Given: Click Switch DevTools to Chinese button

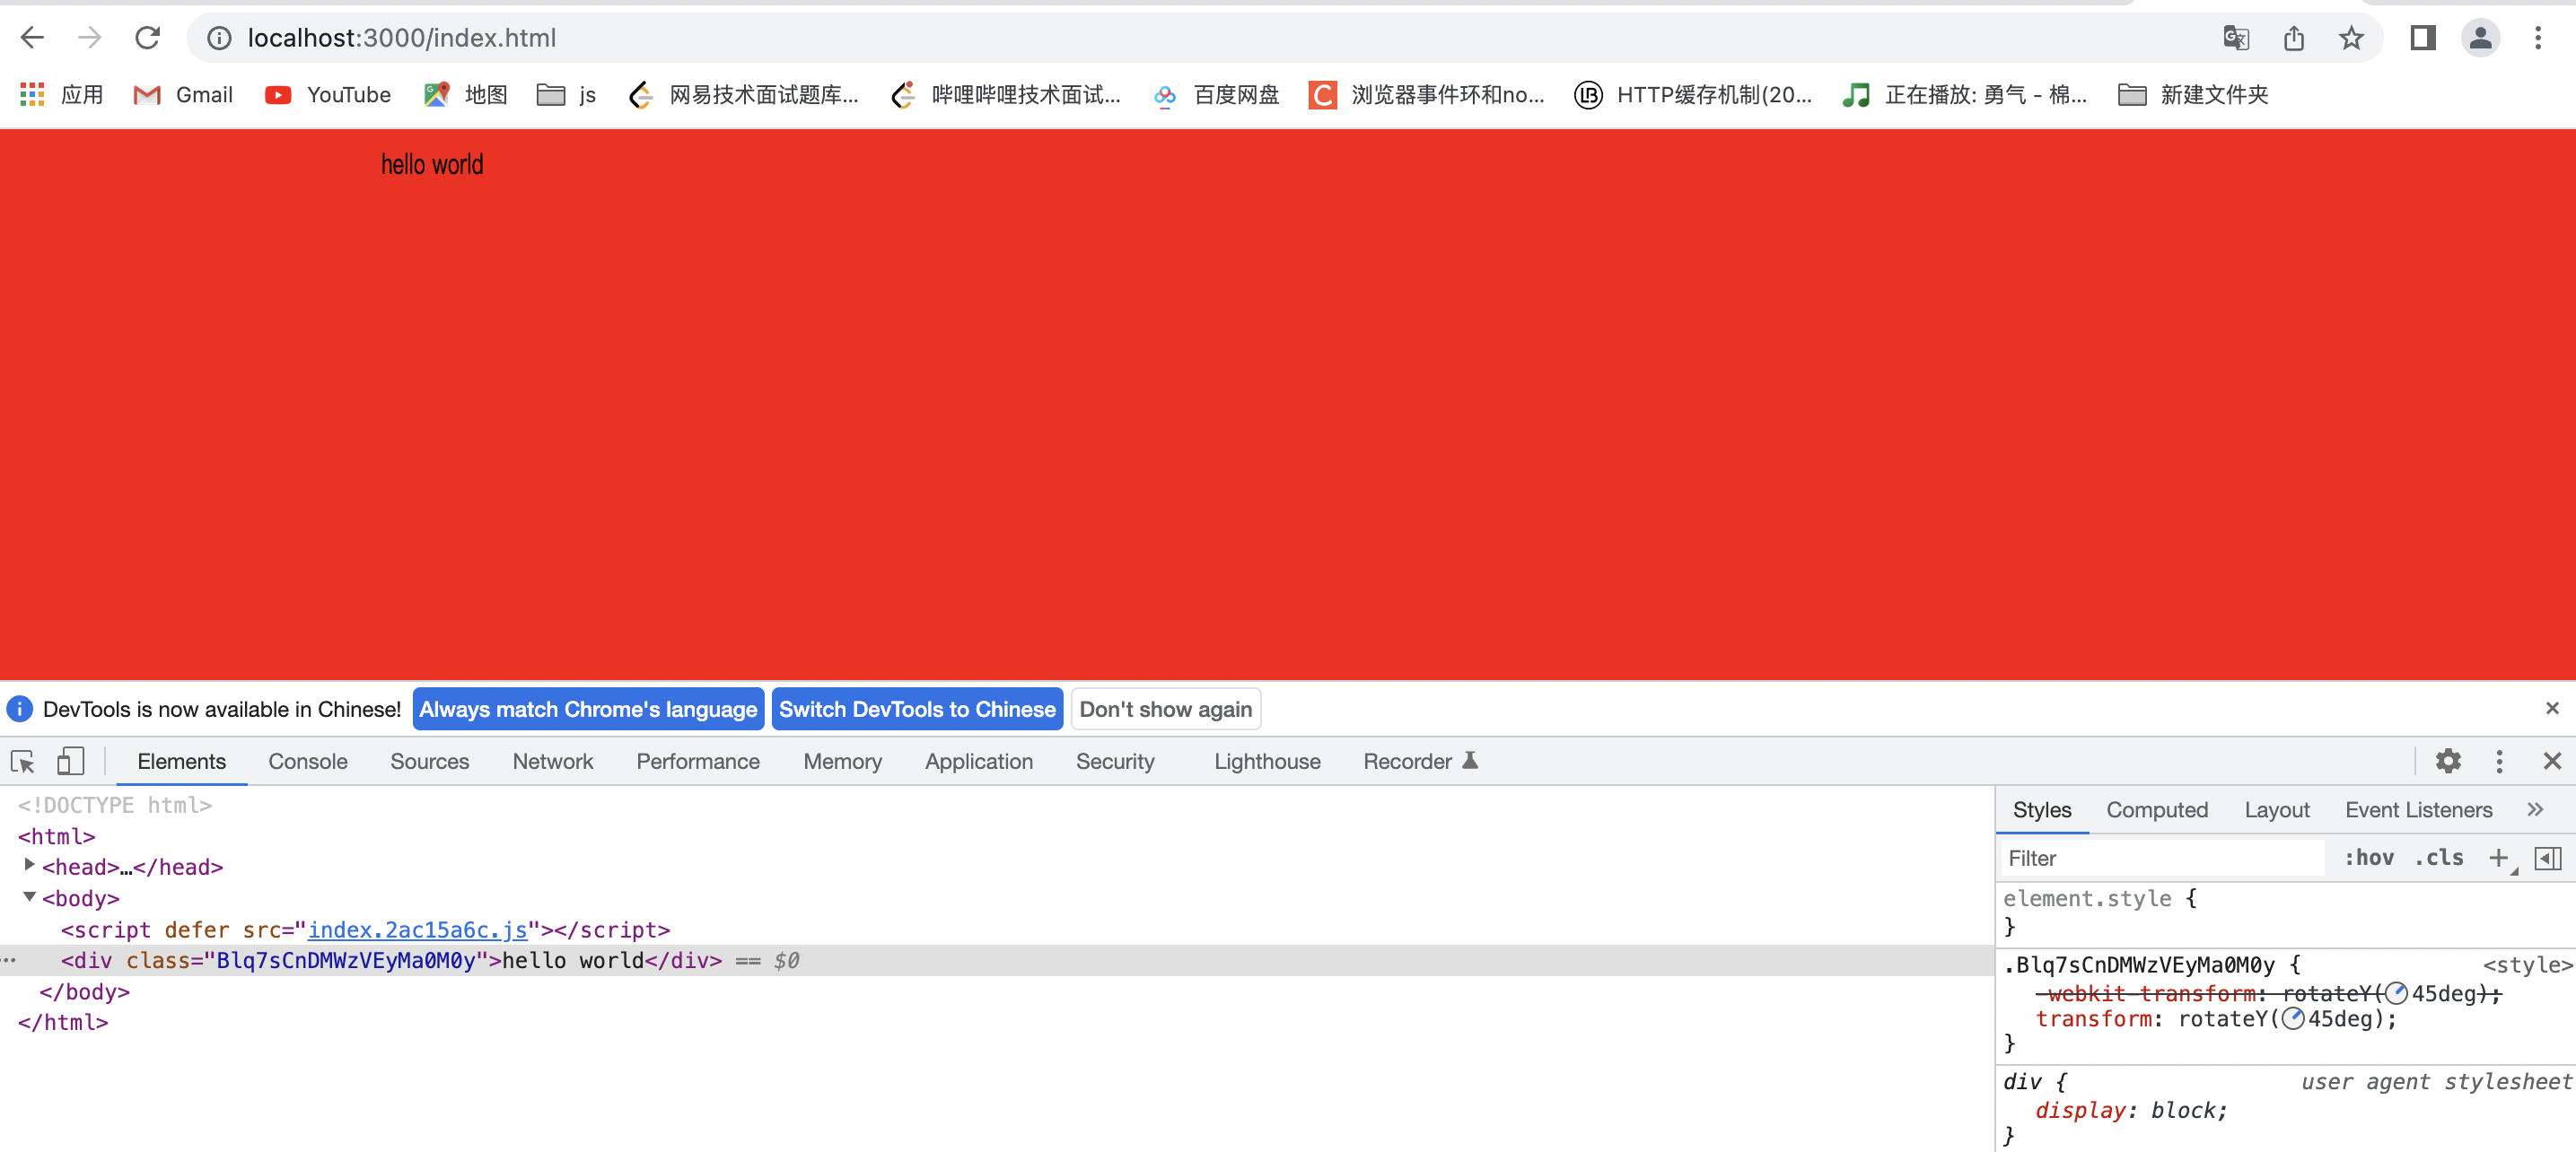Looking at the screenshot, I should [x=917, y=709].
